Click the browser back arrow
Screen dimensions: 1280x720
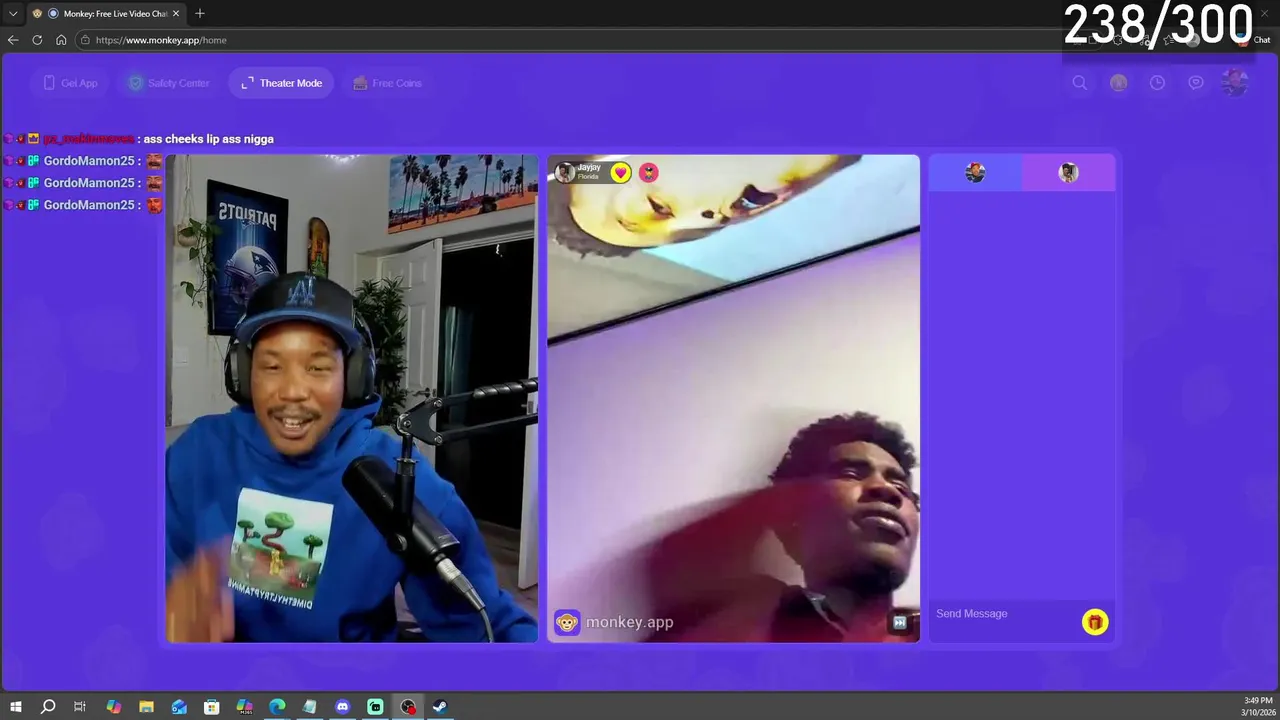click(x=13, y=40)
